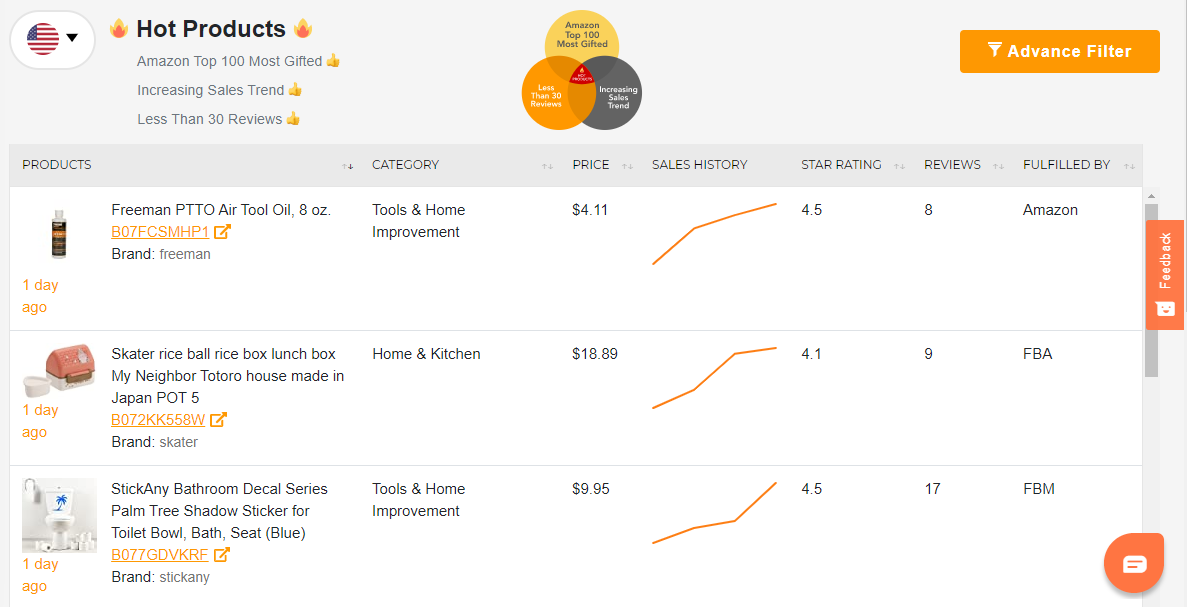1187x607 pixels.
Task: Open external link icon beside B072KK558W
Action: (x=218, y=419)
